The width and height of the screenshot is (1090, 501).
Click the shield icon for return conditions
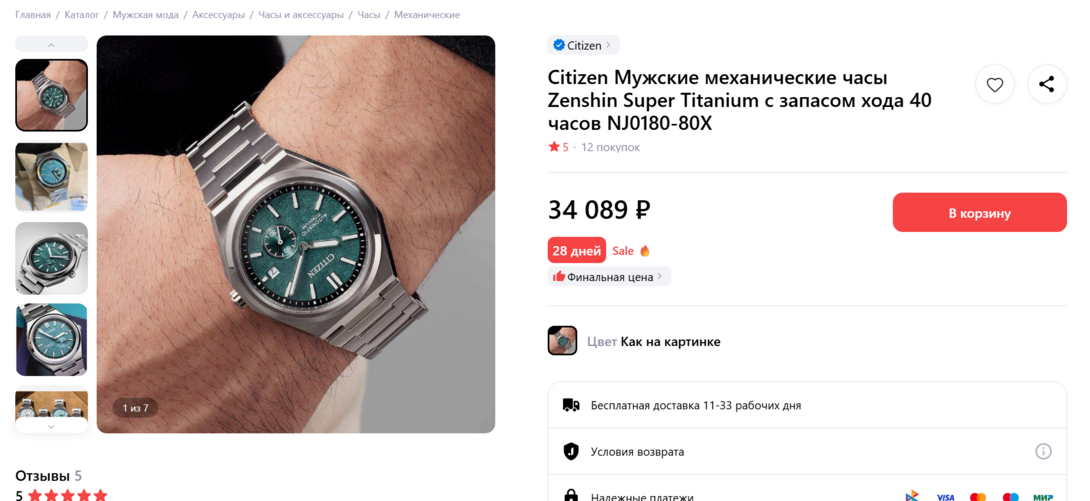coord(571,452)
